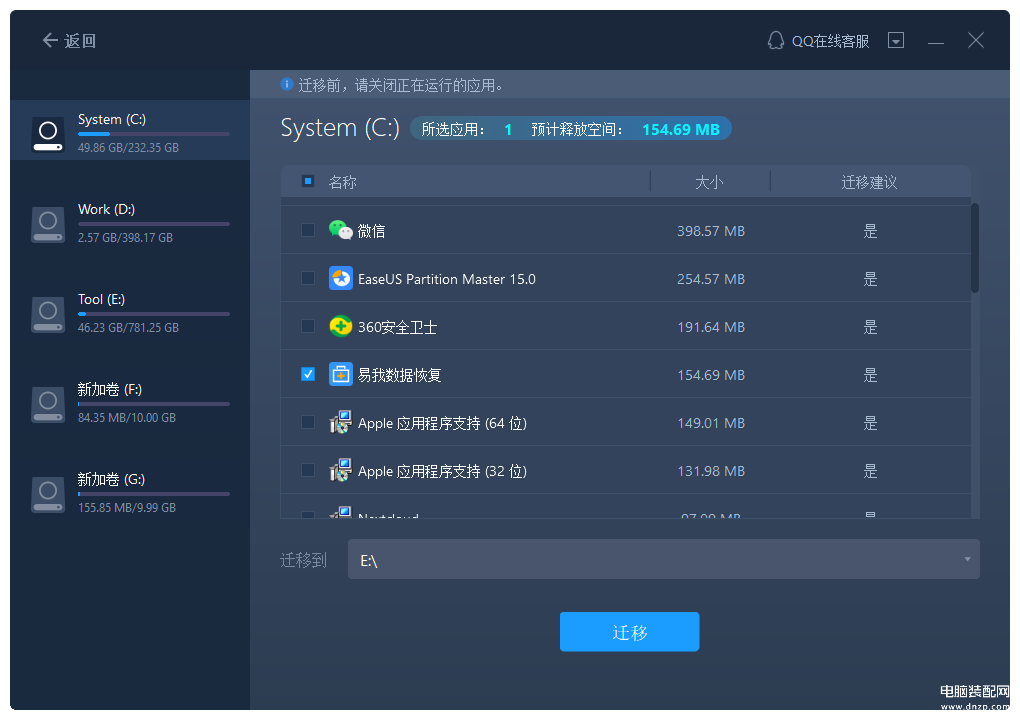Check the 微信 checkbox

tap(308, 230)
